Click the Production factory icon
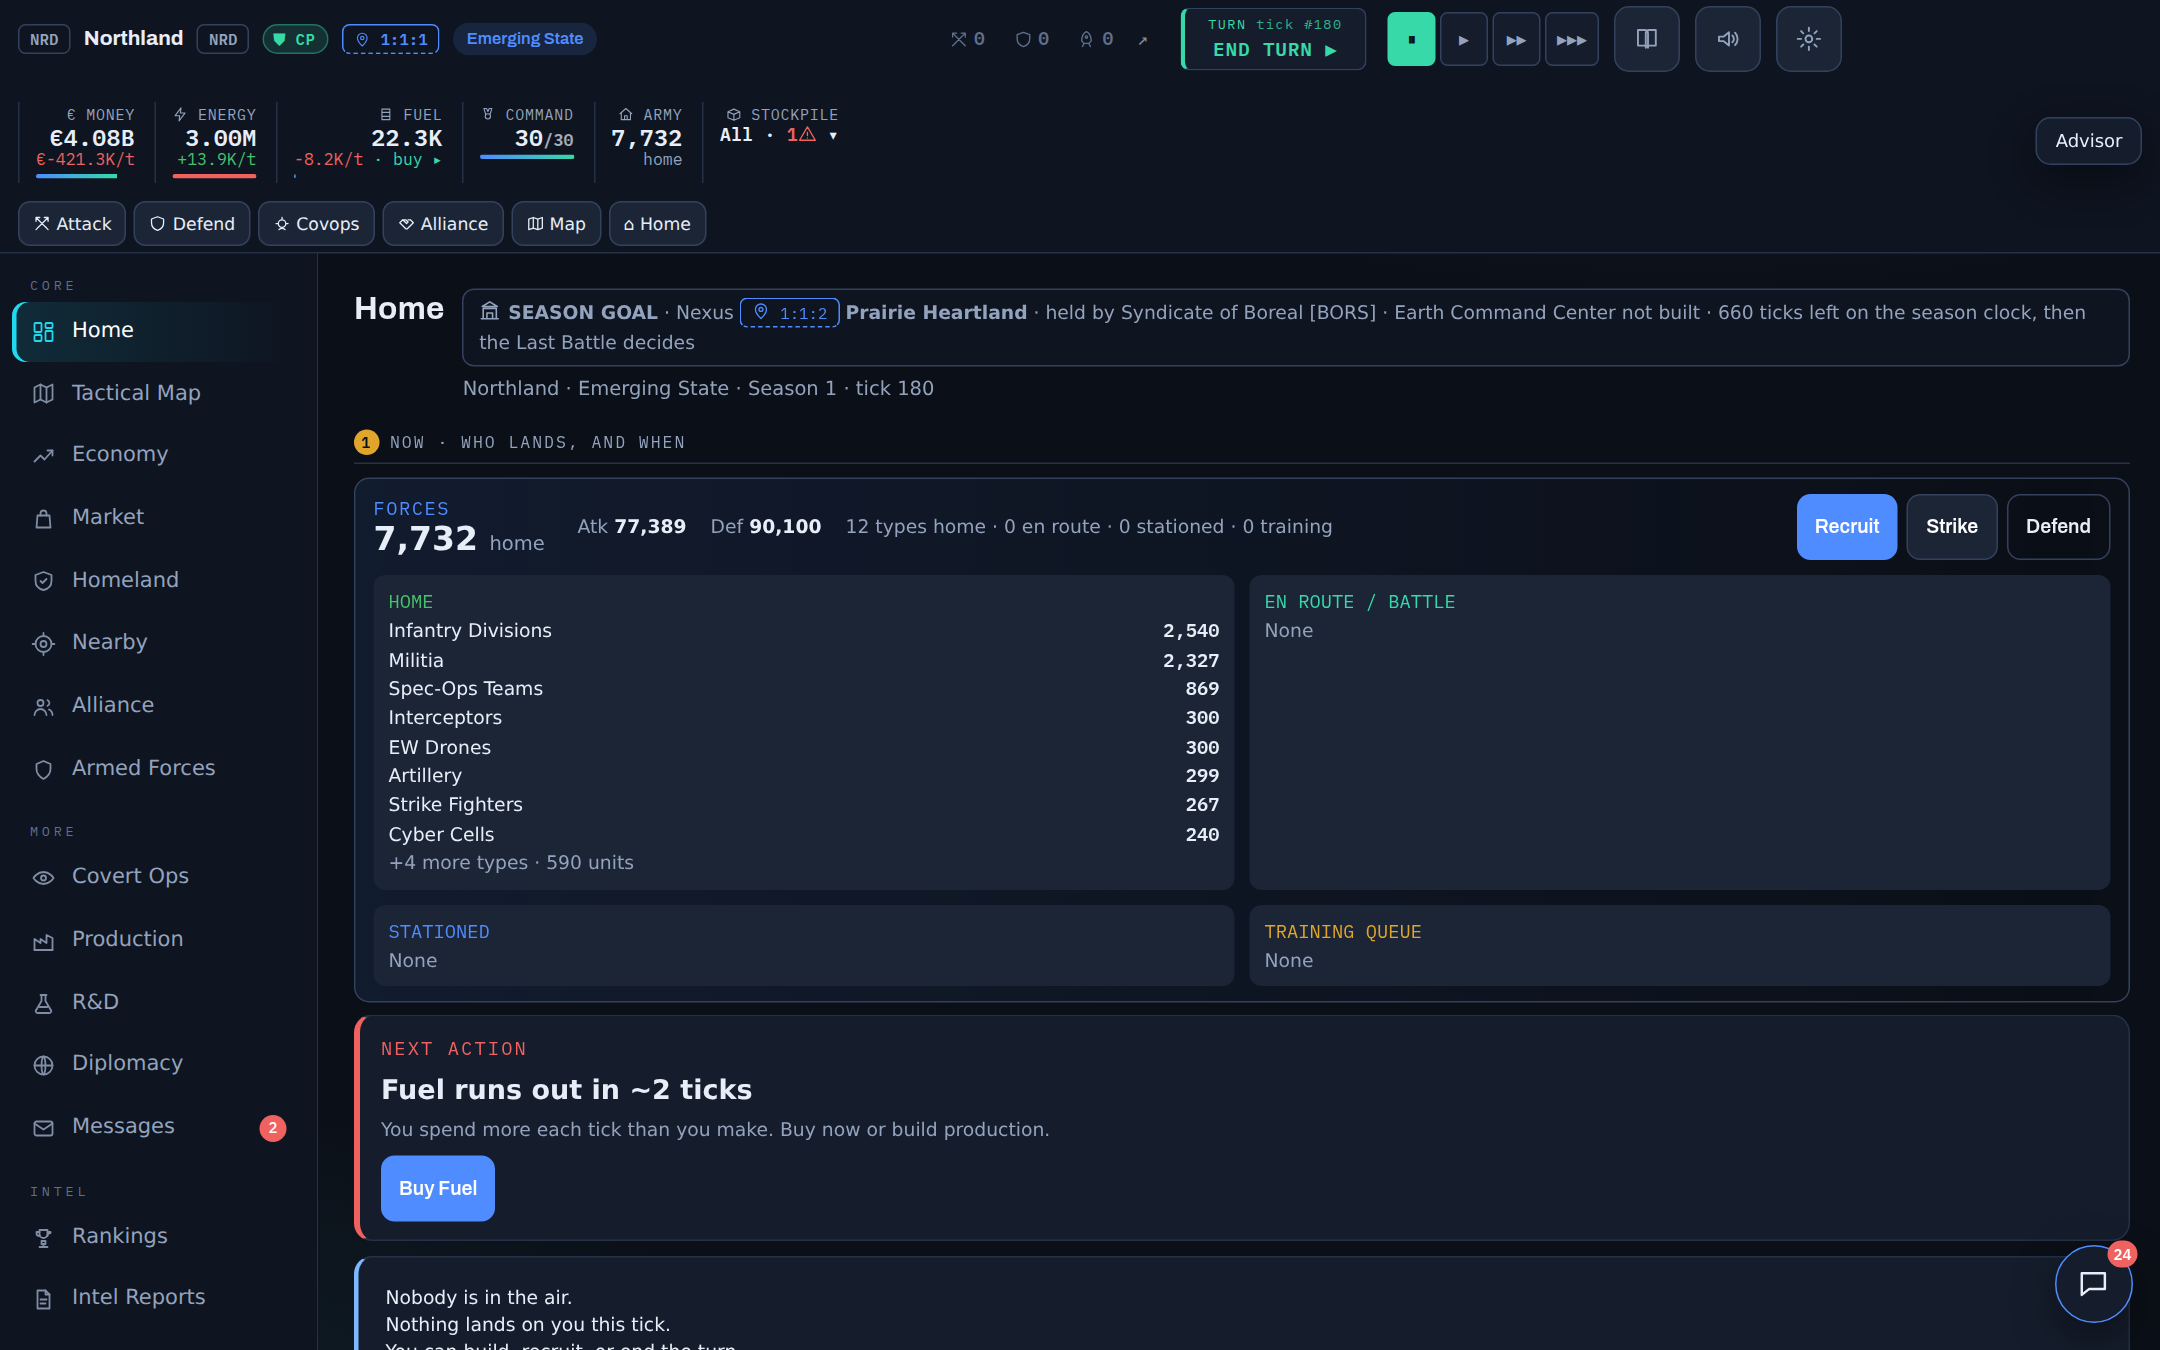 (43, 941)
